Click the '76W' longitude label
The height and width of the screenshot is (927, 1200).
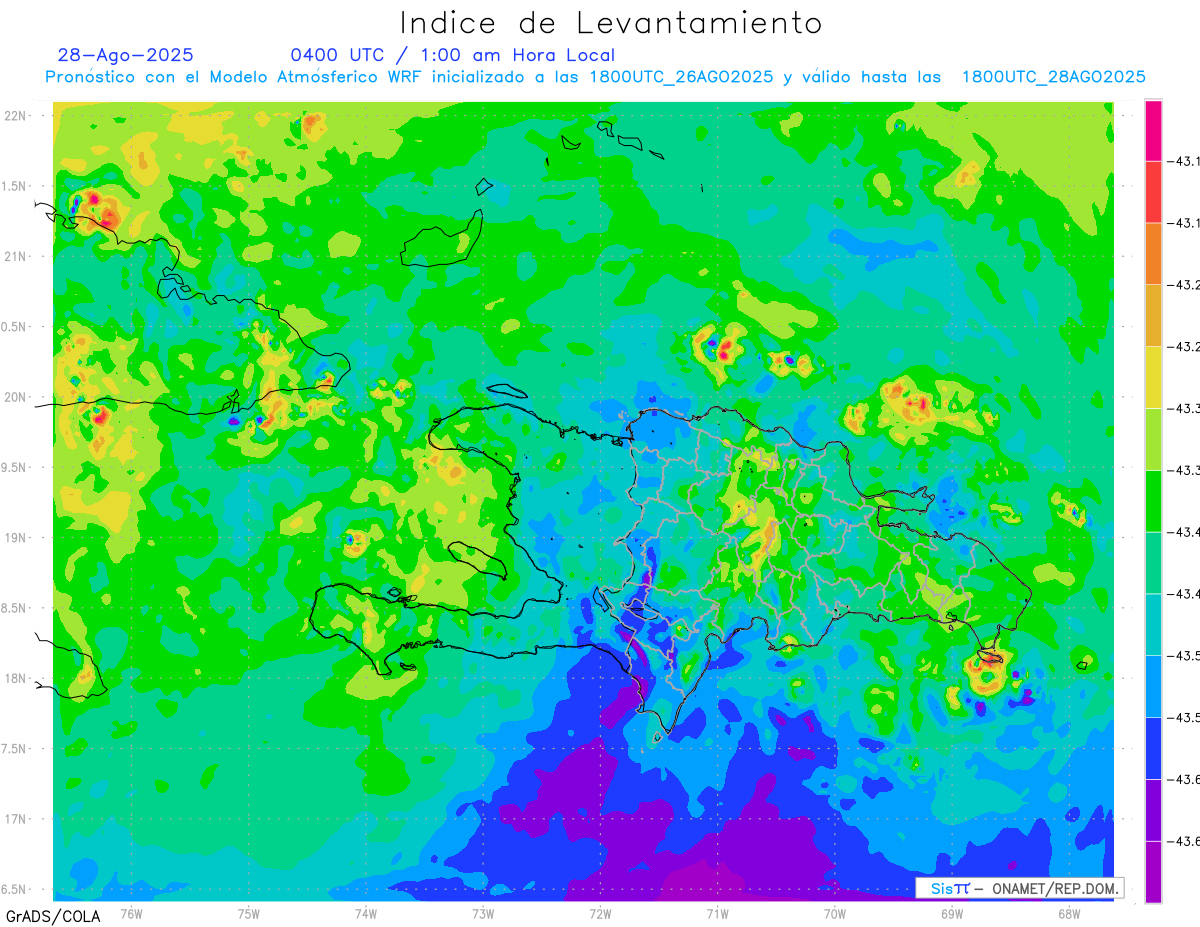pyautogui.click(x=131, y=913)
